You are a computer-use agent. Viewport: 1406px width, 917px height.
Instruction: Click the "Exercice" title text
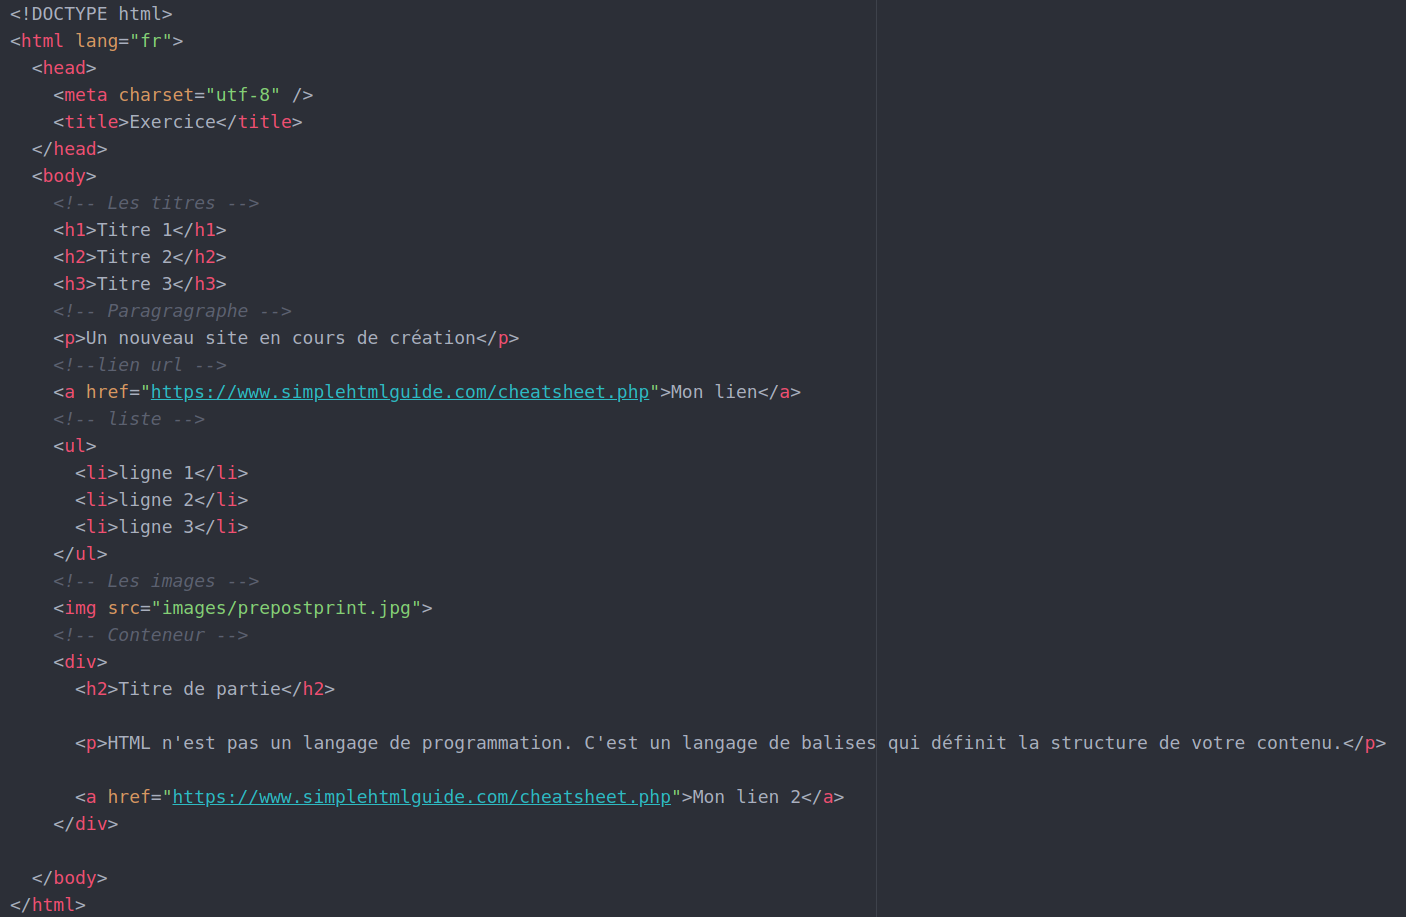pyautogui.click(x=172, y=122)
